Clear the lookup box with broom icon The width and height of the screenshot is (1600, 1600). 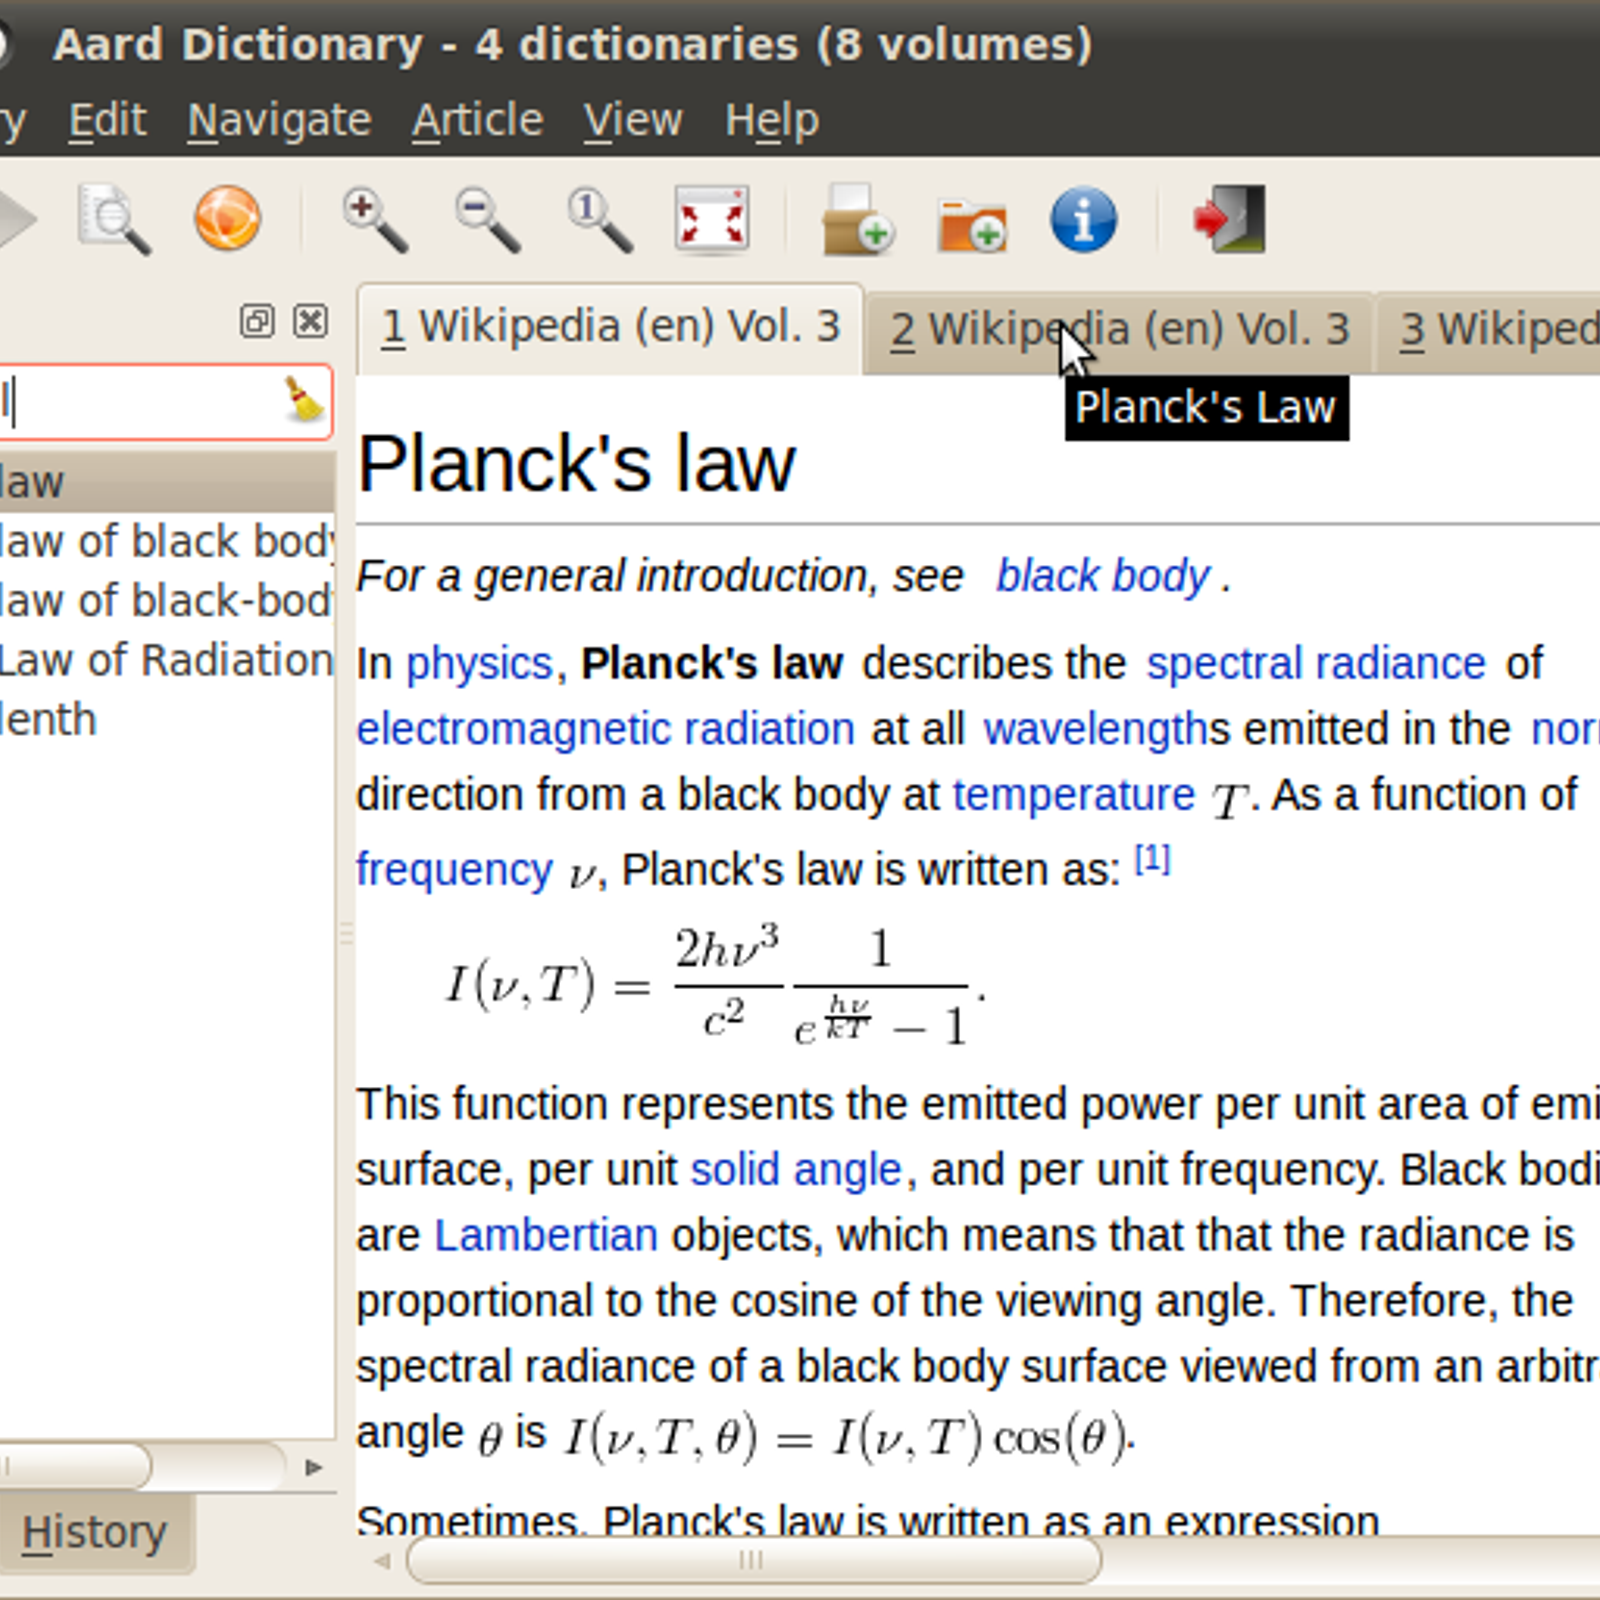click(304, 401)
